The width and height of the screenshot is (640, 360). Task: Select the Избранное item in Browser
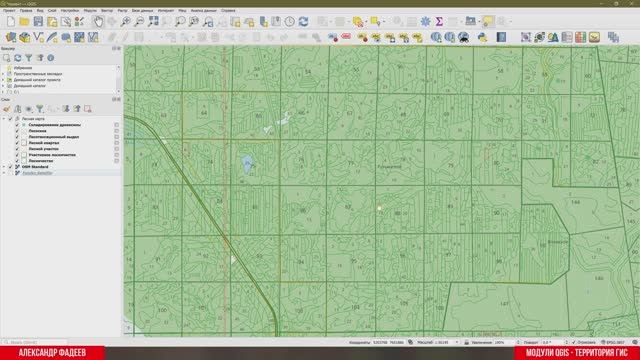[23, 68]
